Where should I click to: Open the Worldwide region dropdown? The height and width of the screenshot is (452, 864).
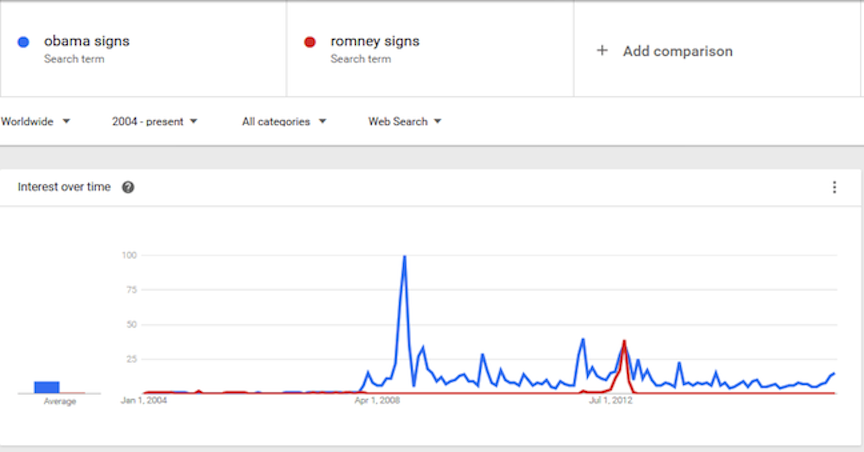36,121
